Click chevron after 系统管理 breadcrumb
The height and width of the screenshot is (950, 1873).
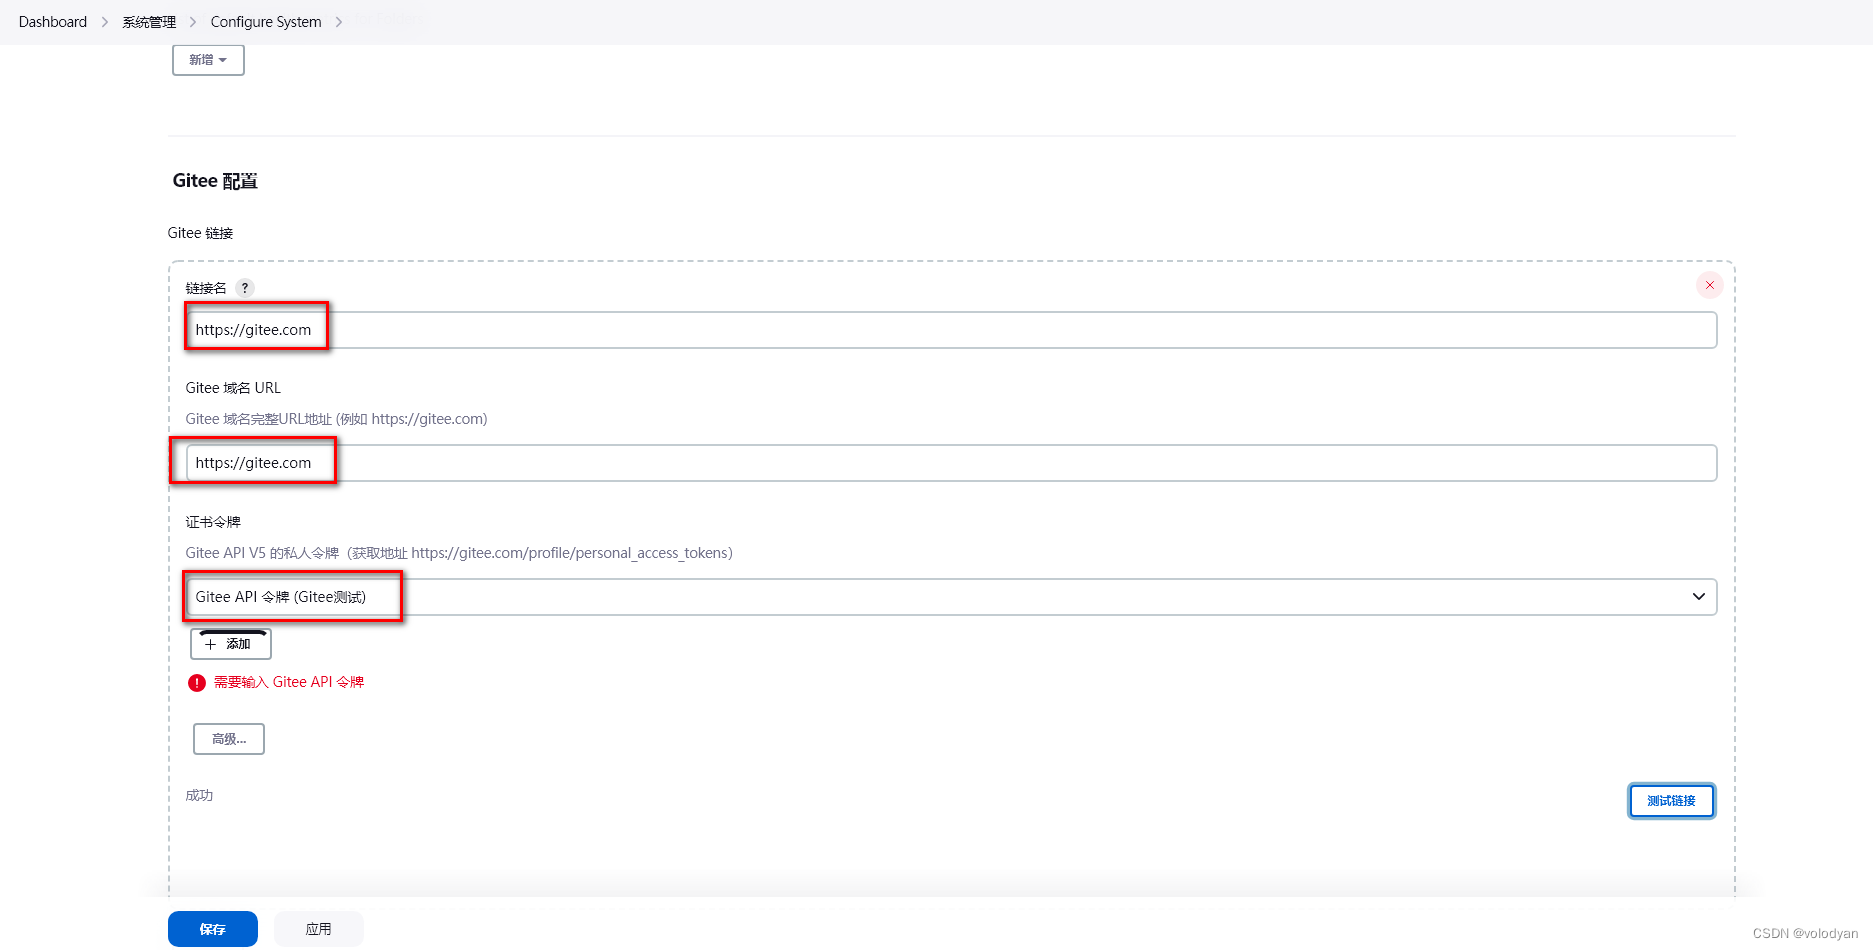click(193, 22)
